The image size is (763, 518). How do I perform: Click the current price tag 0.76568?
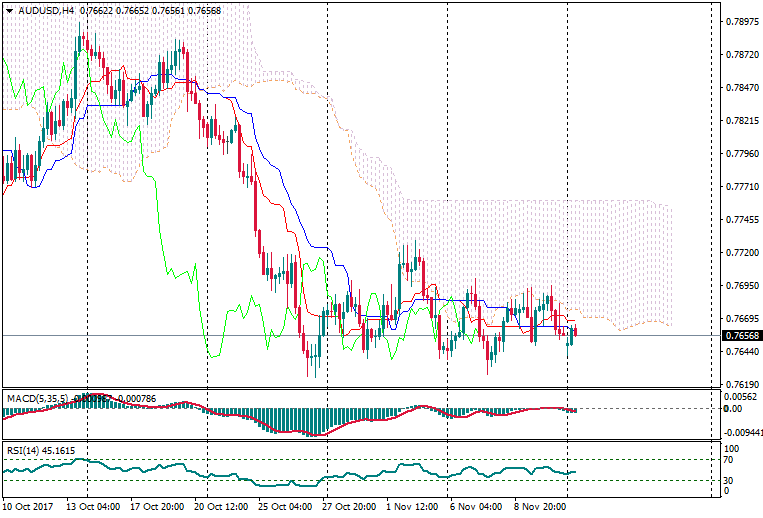click(x=739, y=335)
